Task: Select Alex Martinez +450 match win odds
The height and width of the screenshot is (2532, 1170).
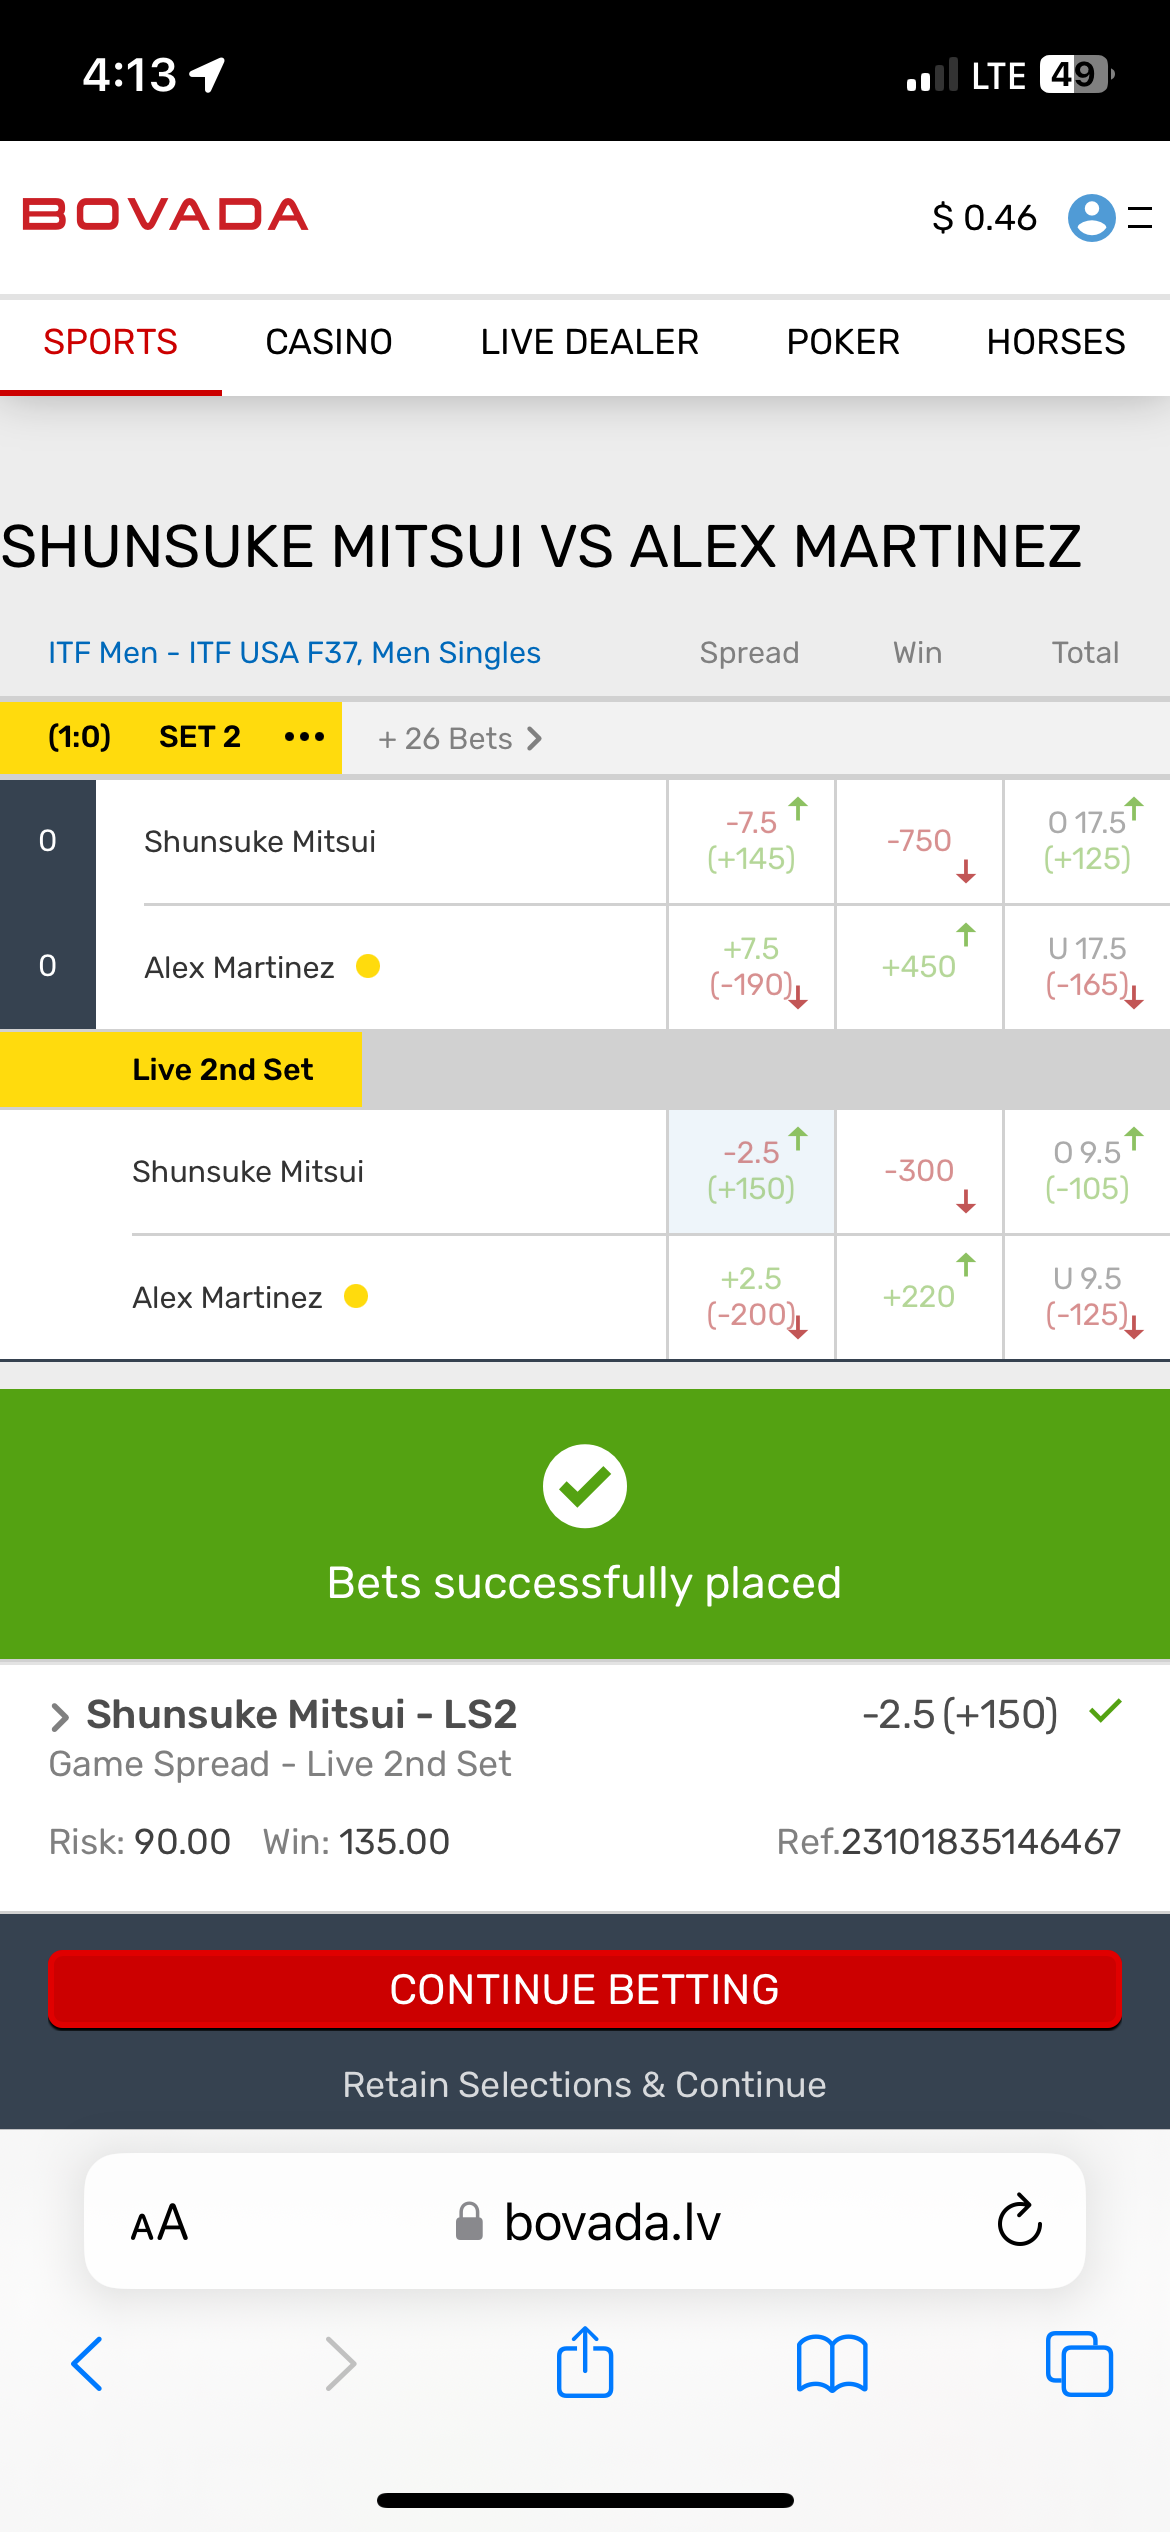Action: click(x=919, y=966)
